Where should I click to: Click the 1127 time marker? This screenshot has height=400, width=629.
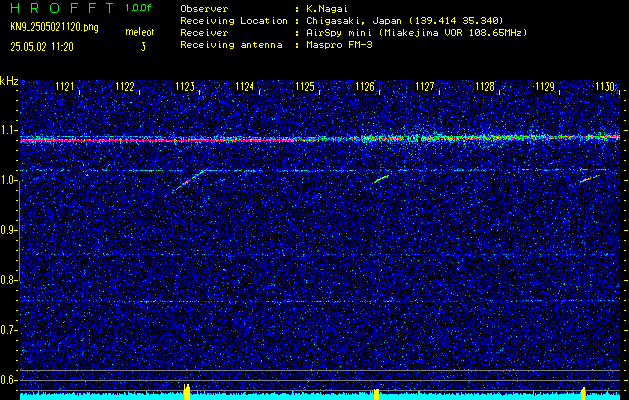point(425,87)
